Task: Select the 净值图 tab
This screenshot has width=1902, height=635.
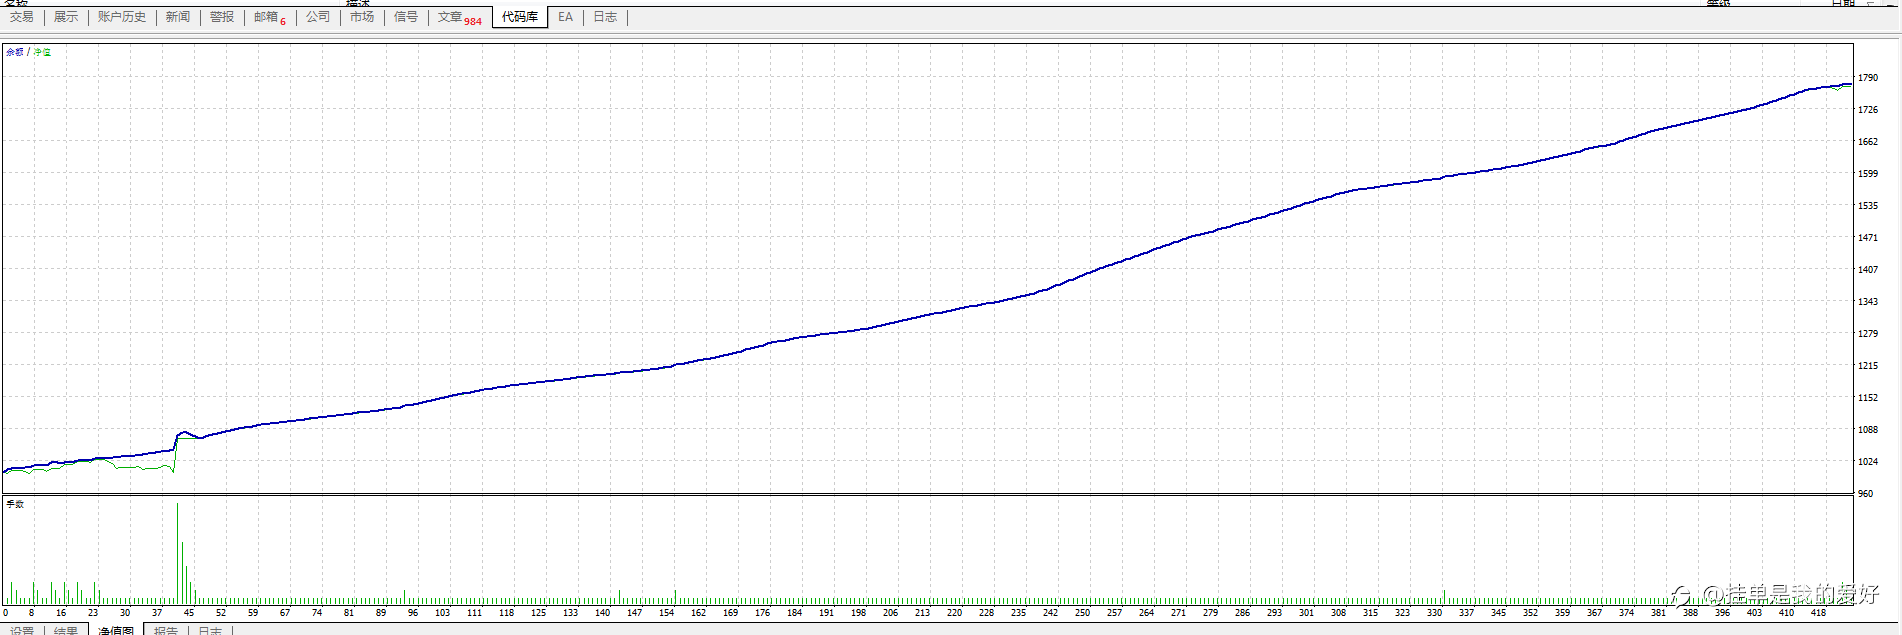Action: pos(116,630)
